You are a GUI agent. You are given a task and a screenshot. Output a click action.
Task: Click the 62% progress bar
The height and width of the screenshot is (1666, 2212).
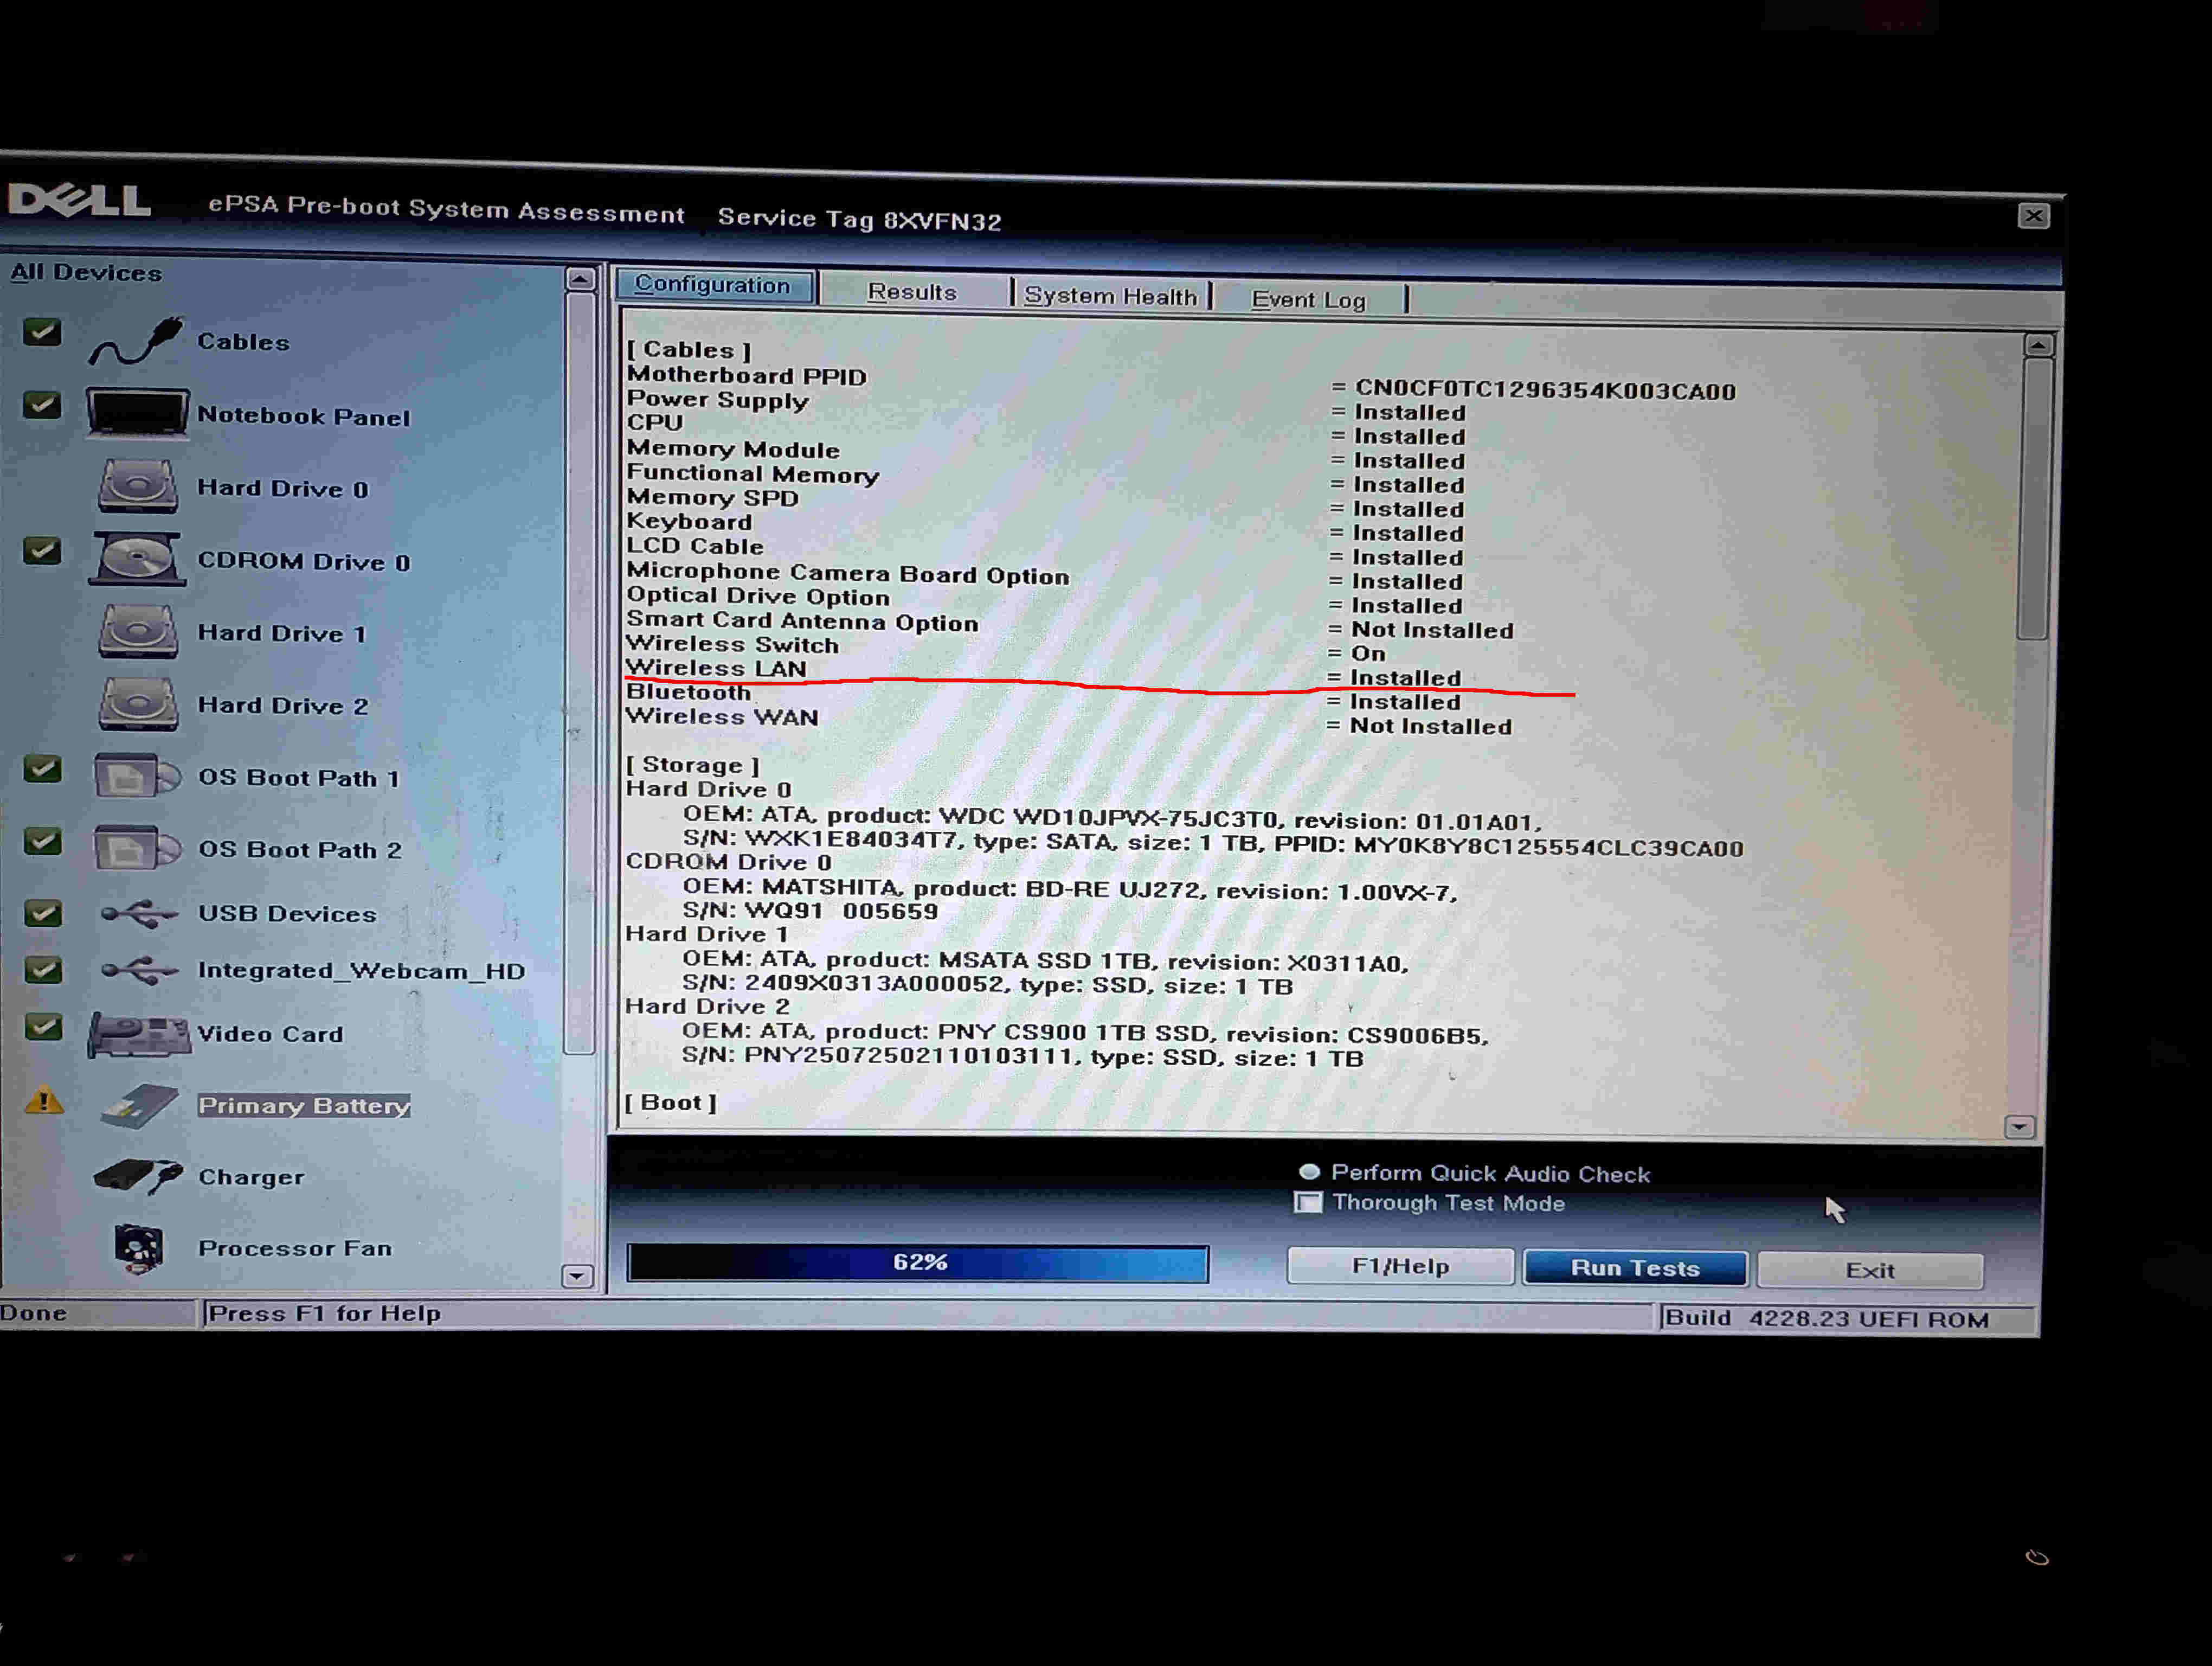pos(917,1263)
